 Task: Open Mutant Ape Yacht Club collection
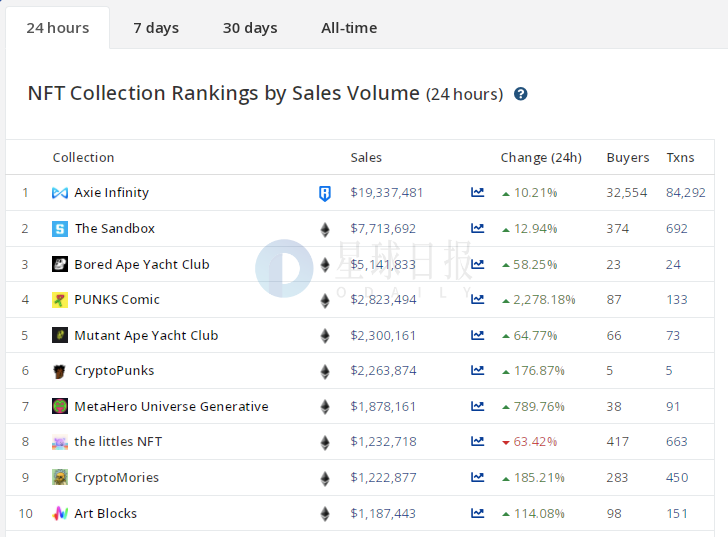[146, 336]
